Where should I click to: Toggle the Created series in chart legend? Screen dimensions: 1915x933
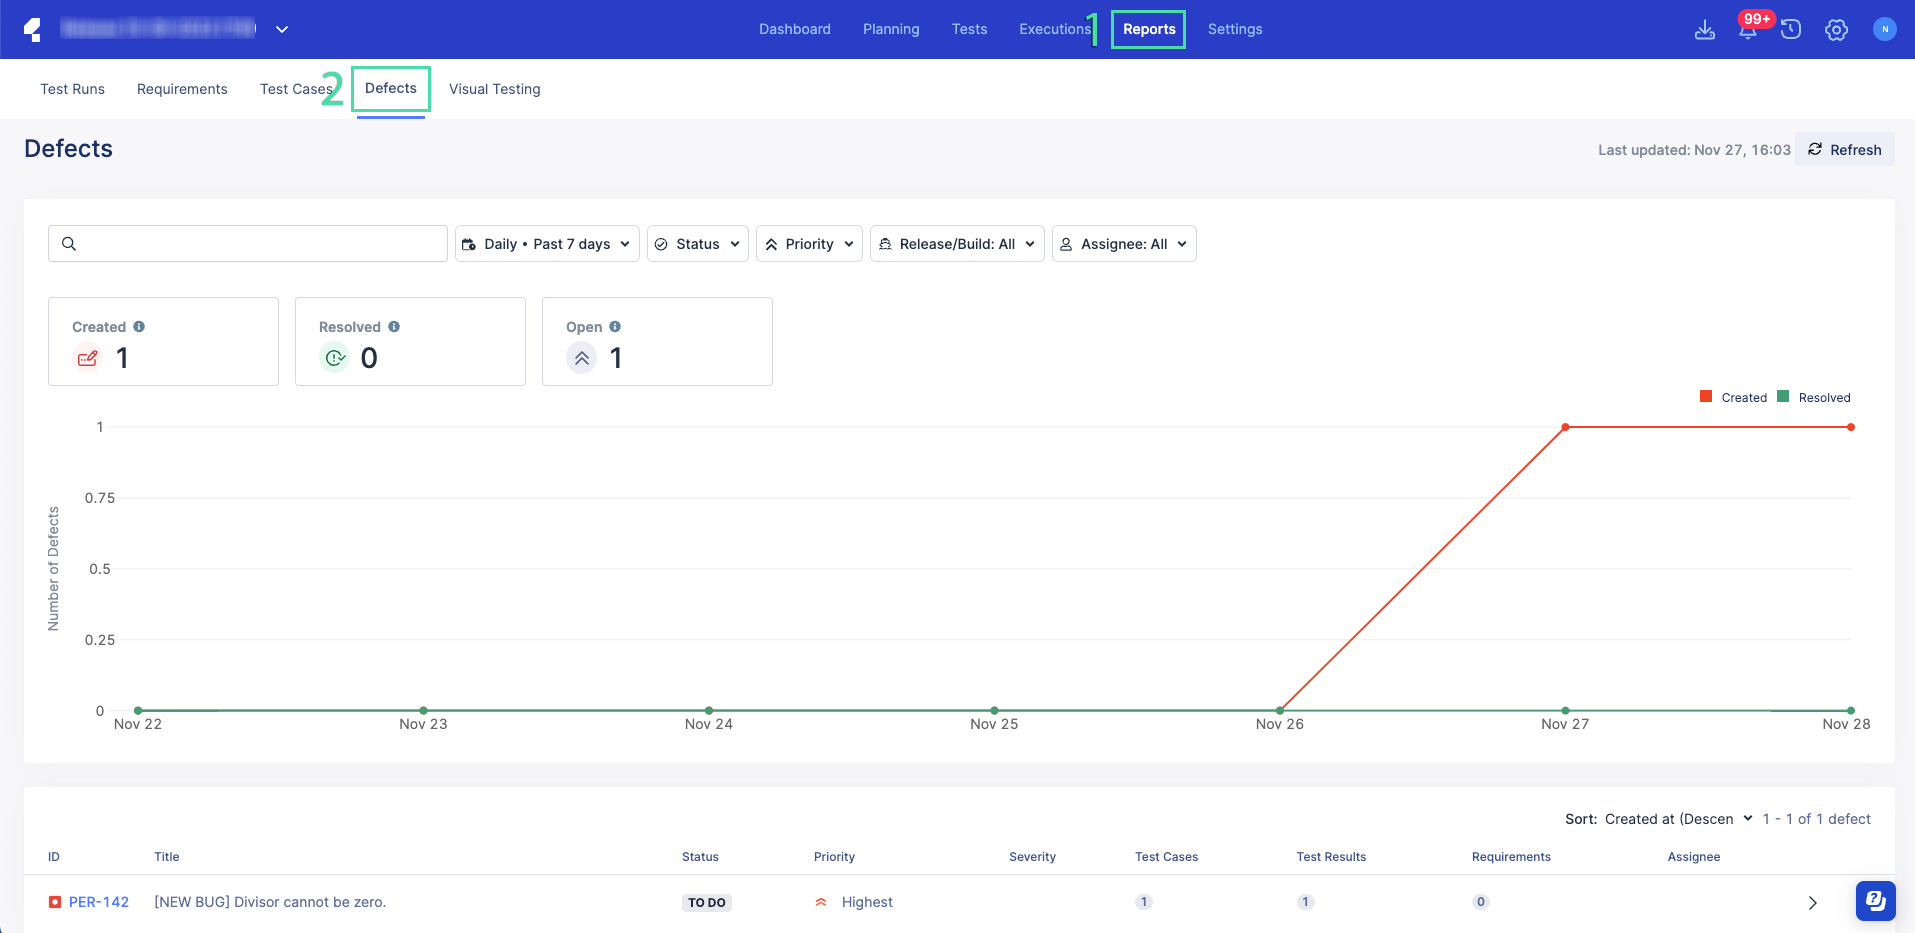click(x=1734, y=398)
